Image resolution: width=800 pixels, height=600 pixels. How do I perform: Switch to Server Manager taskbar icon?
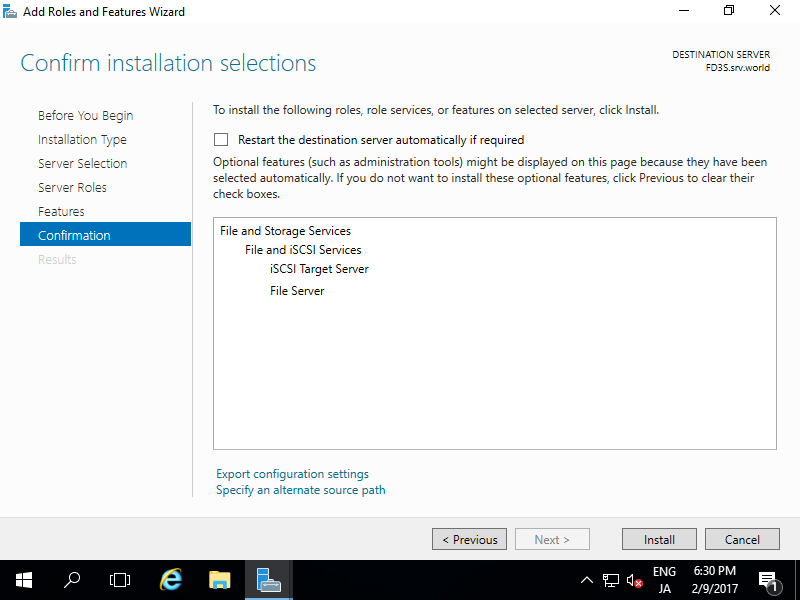pyautogui.click(x=268, y=580)
